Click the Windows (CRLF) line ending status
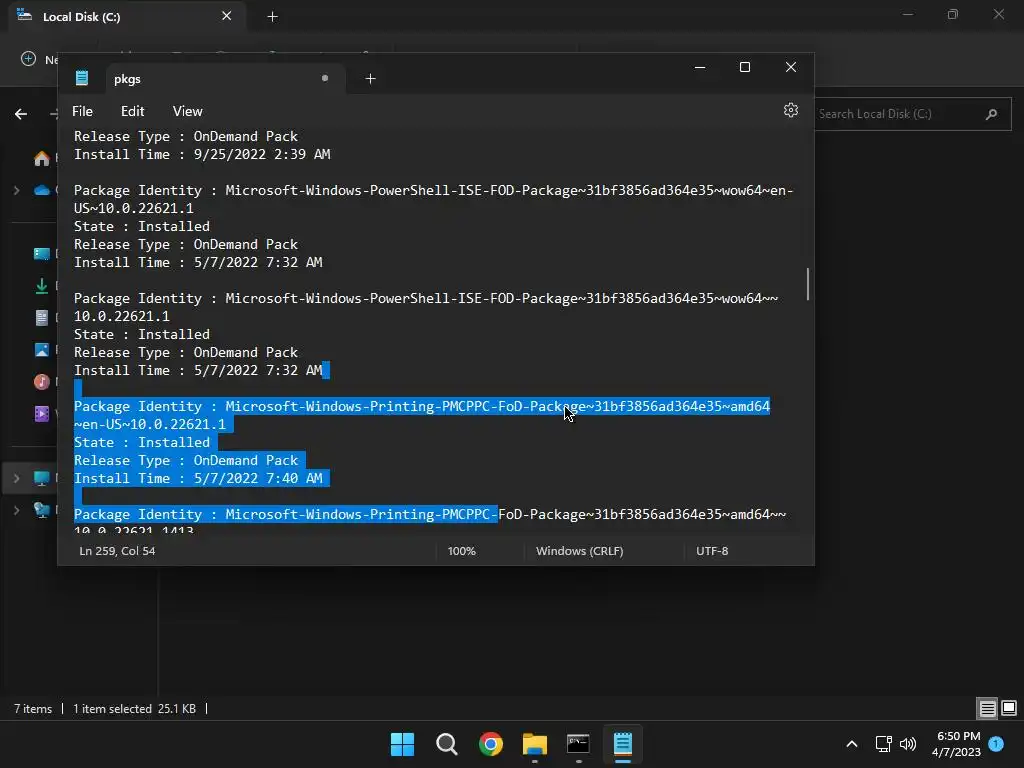The width and height of the screenshot is (1024, 768). [579, 551]
